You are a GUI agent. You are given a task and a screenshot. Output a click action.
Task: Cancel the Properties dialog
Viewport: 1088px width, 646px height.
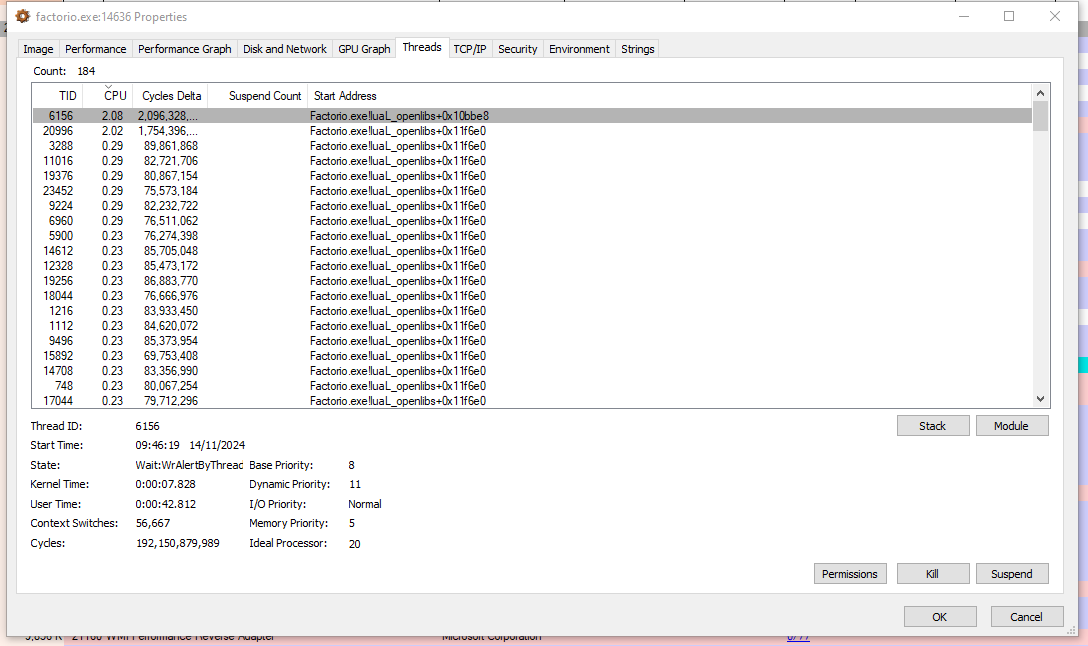[x=1026, y=617]
